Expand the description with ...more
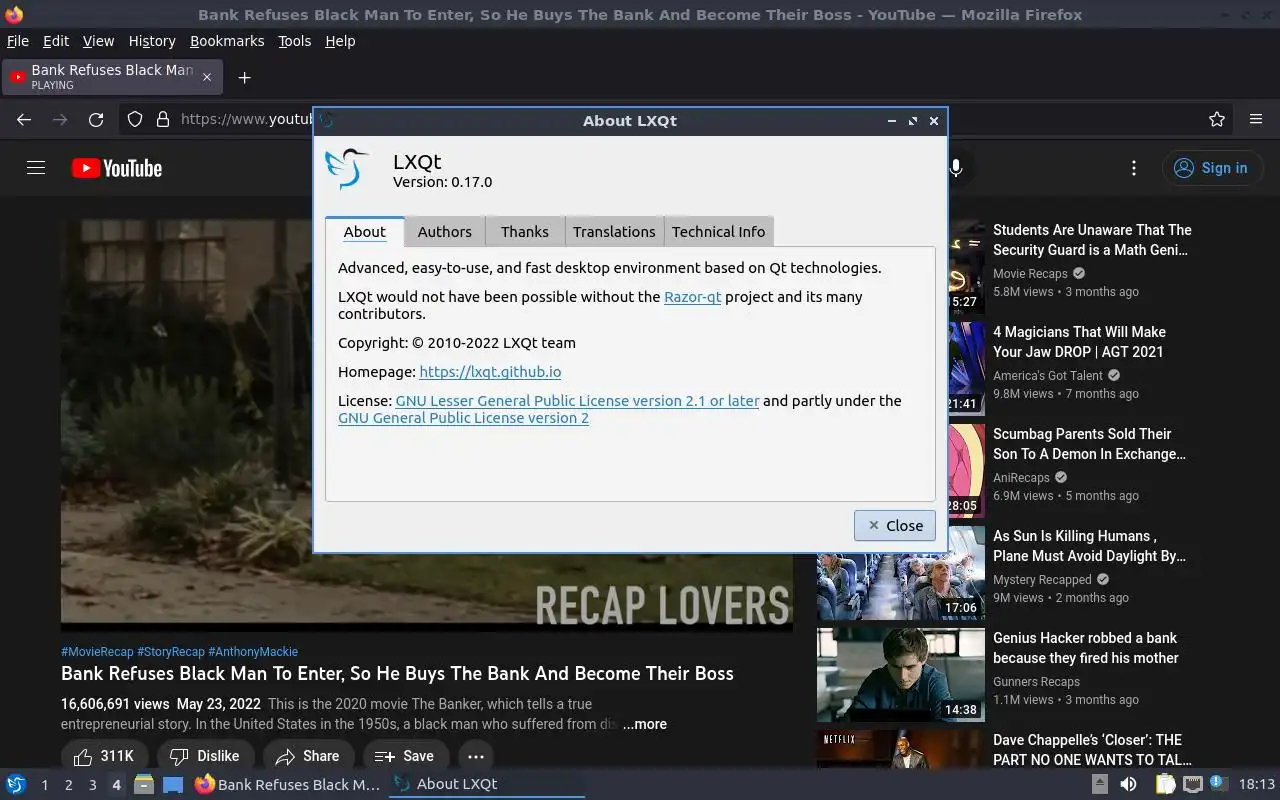Viewport: 1280px width, 800px height. coord(645,724)
